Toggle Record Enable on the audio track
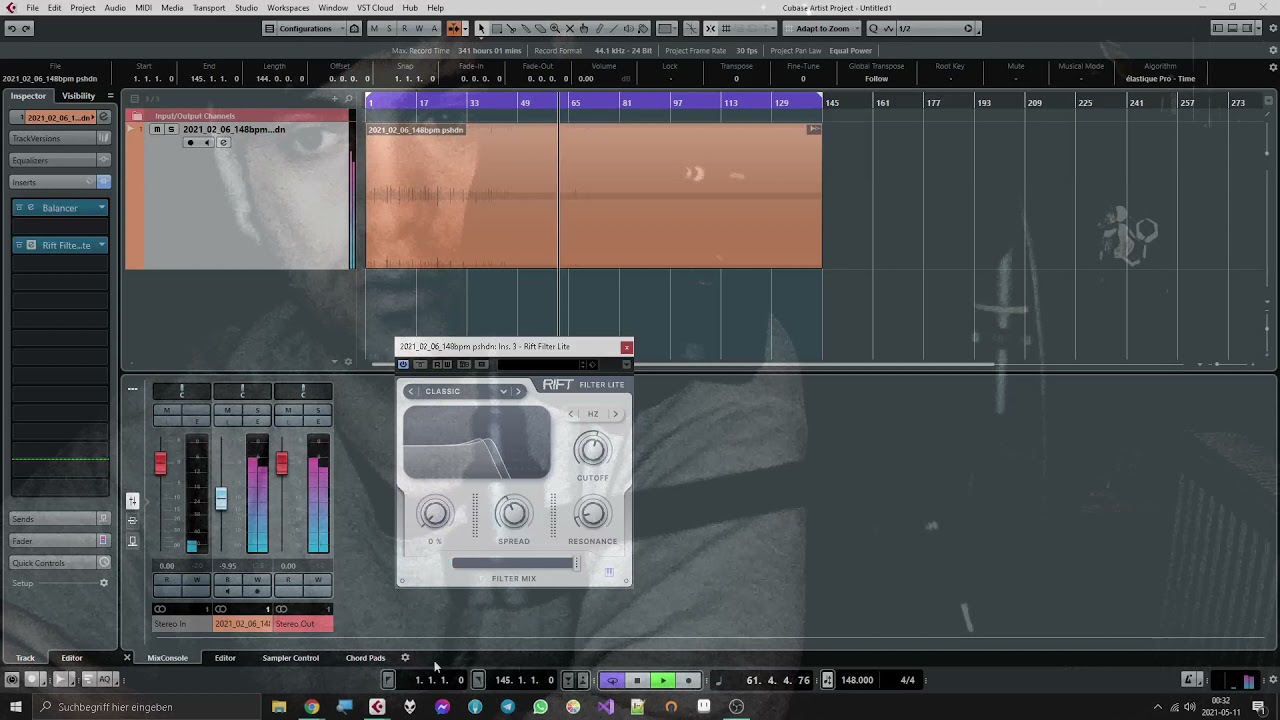Viewport: 1280px width, 720px height. 190,142
